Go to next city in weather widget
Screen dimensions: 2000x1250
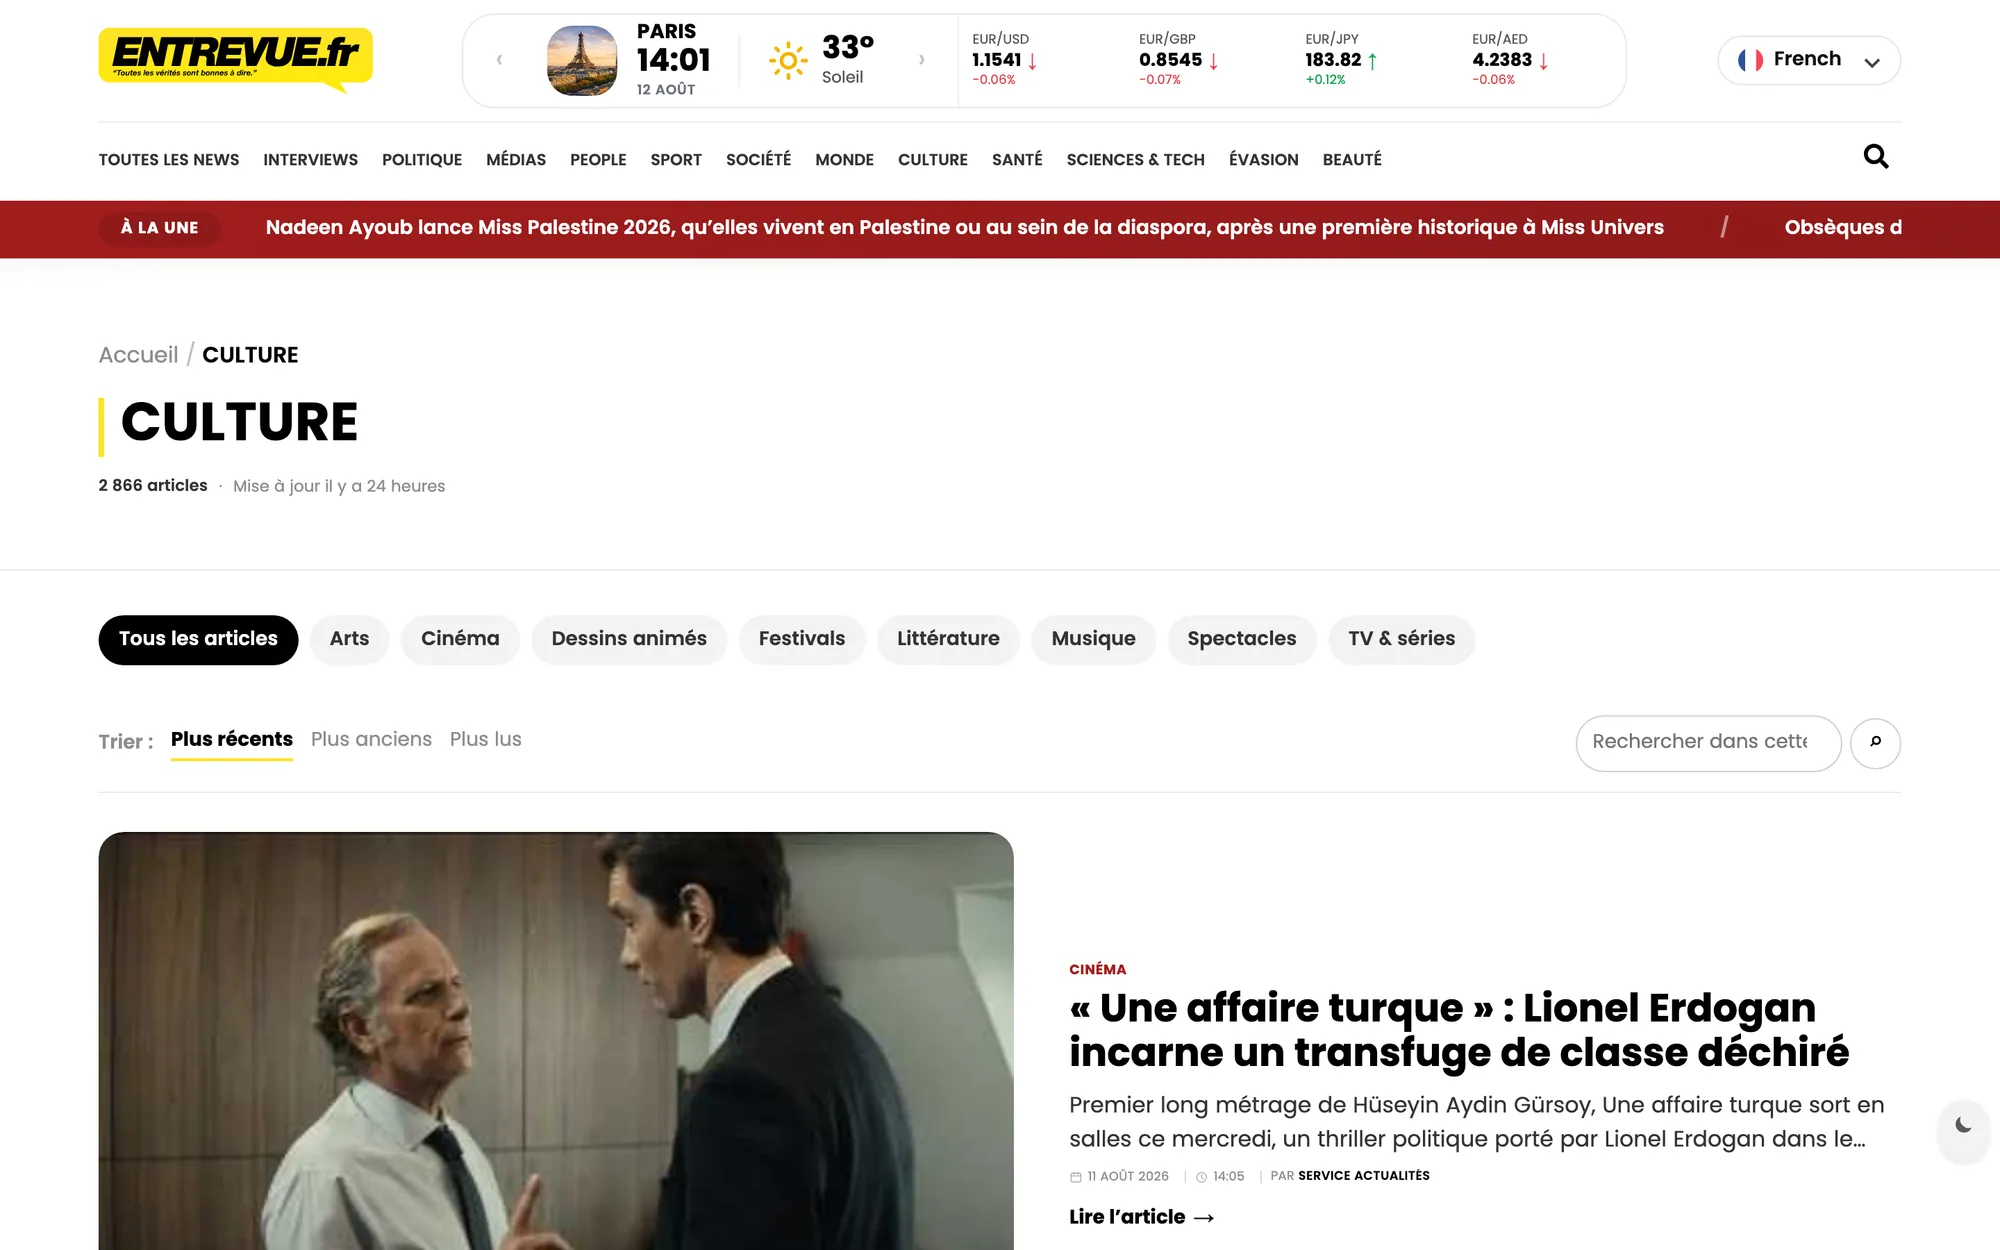[x=921, y=60]
